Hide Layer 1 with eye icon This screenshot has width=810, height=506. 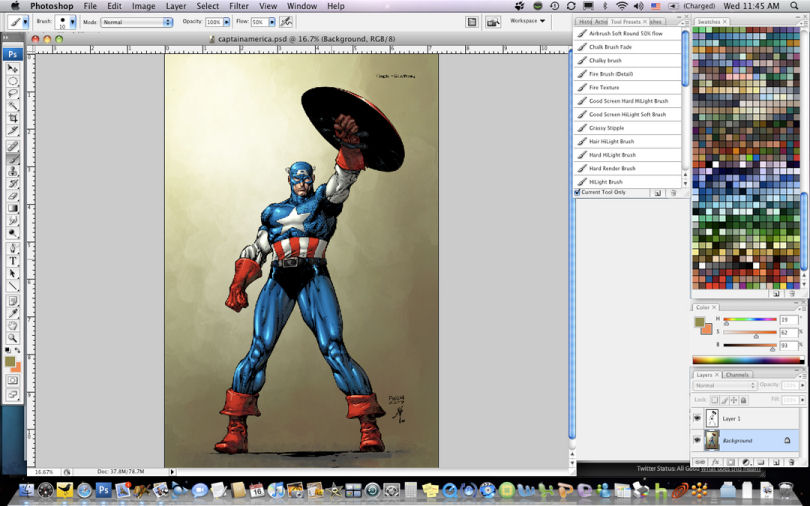(697, 418)
